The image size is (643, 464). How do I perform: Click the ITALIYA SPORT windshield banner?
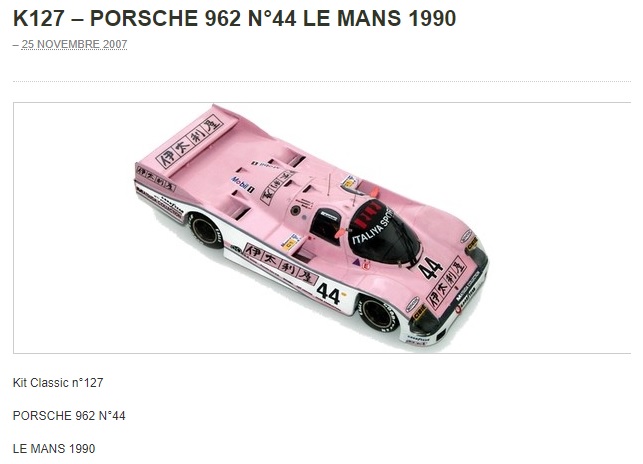[372, 228]
